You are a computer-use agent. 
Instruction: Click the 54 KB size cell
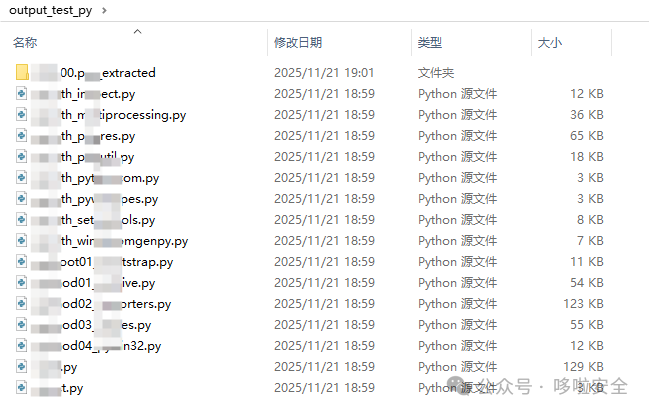point(587,283)
